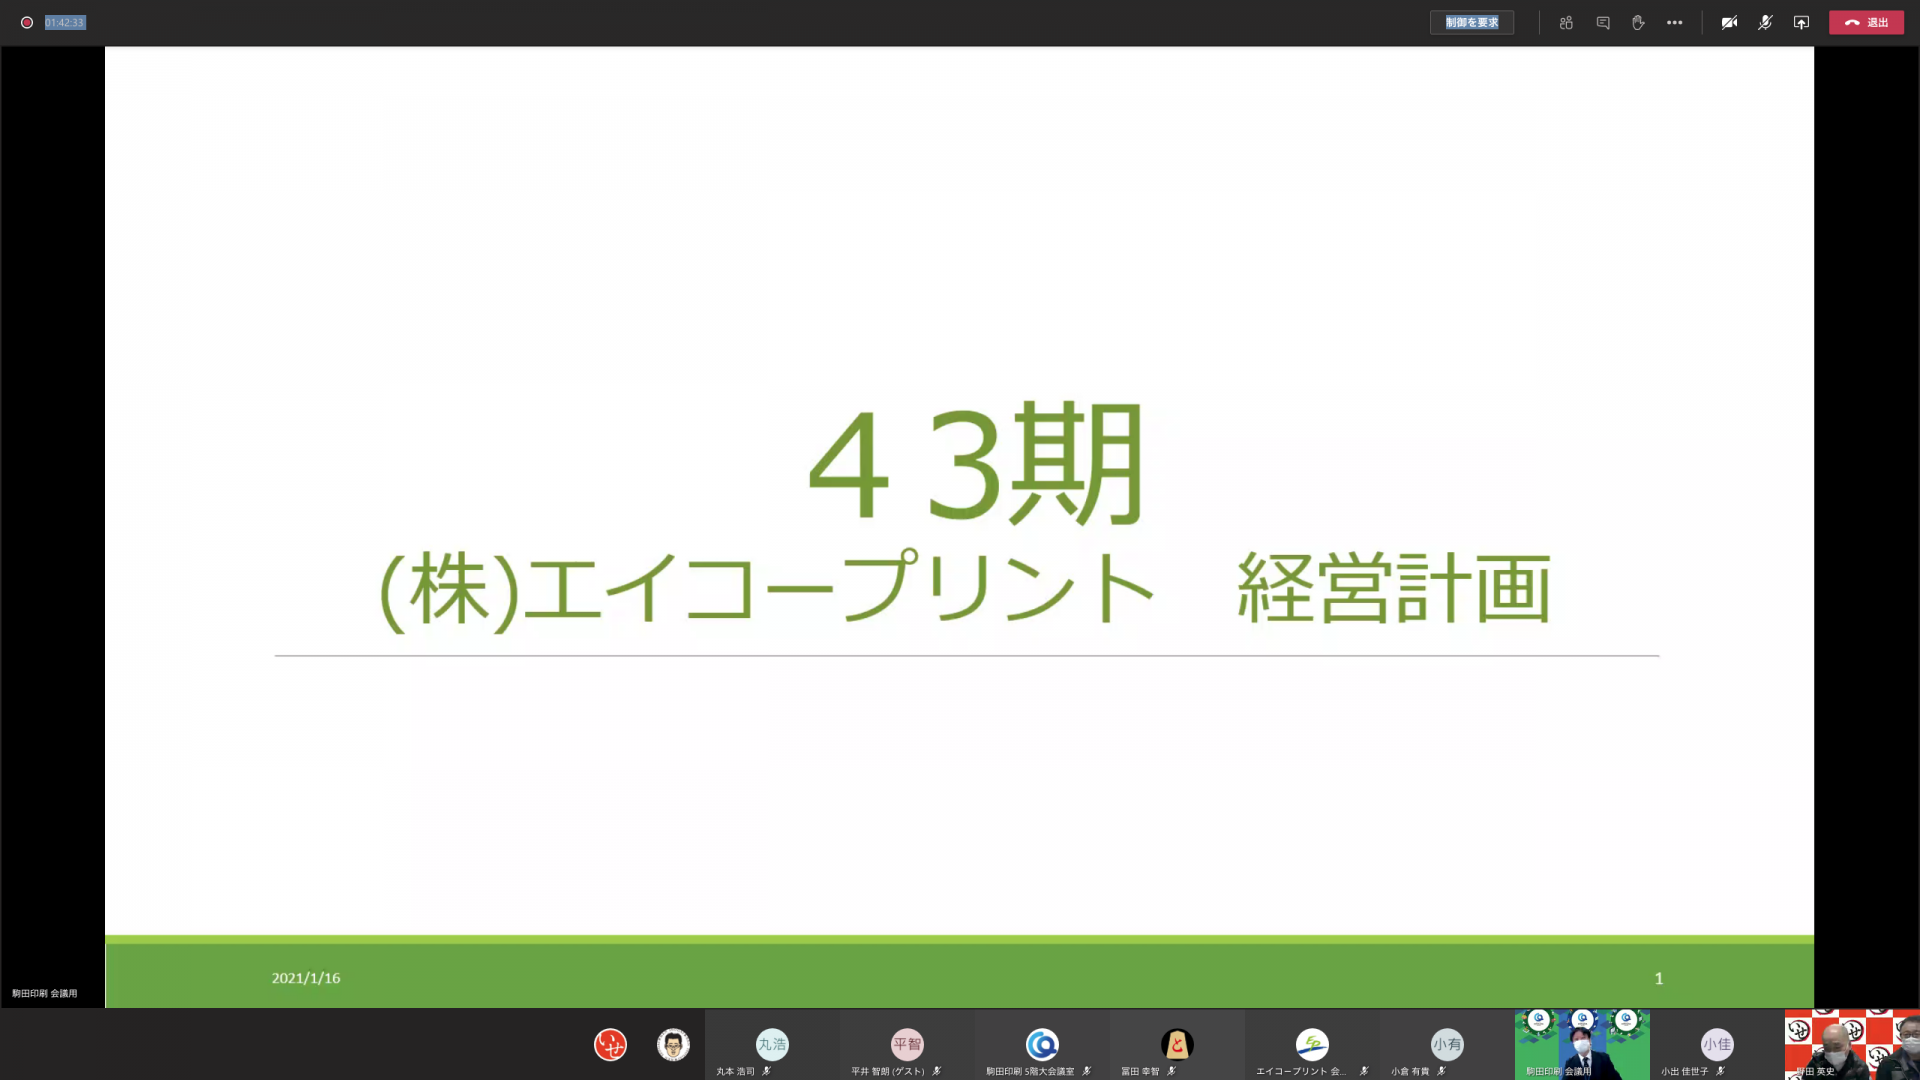Leave the meeting with 退出 button
Image resolution: width=1920 pixels, height=1080 pixels.
(x=1866, y=22)
